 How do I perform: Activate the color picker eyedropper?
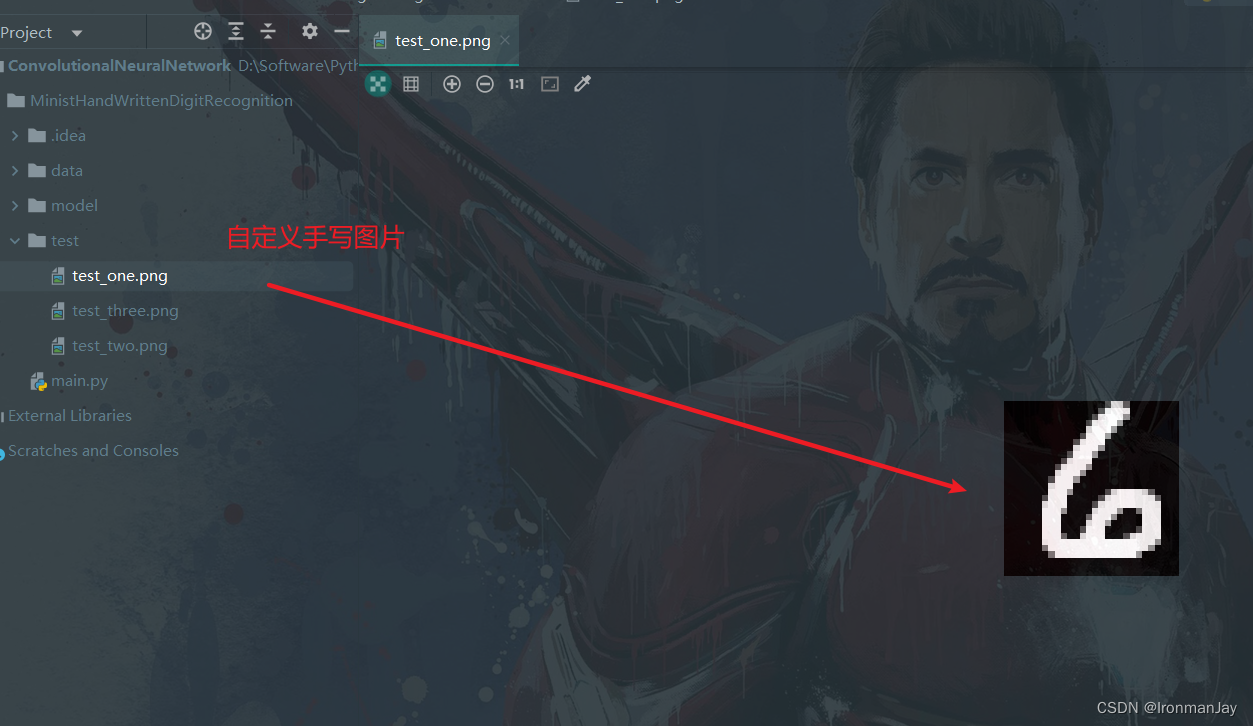point(583,84)
